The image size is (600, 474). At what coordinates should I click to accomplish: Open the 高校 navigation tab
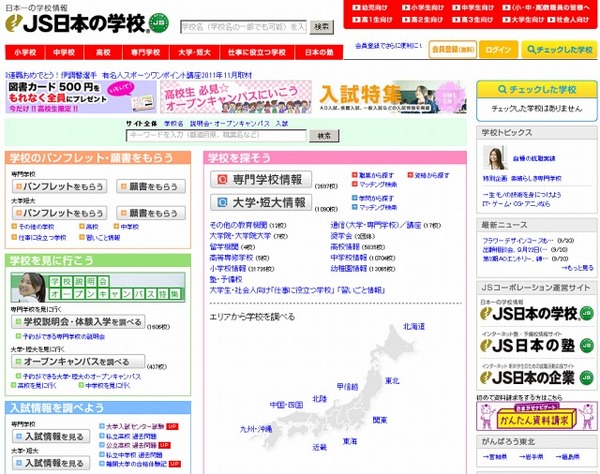[103, 52]
